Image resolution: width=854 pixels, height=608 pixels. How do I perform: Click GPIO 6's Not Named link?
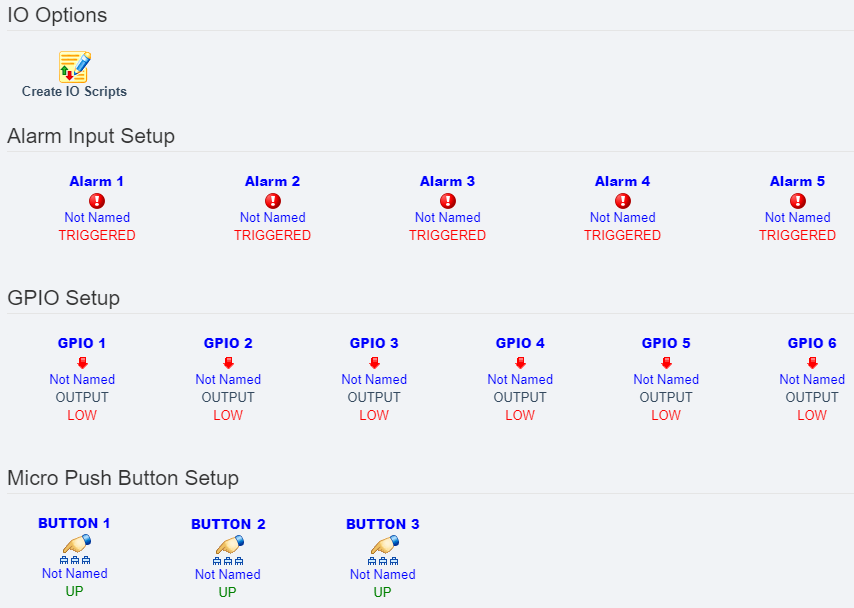pyautogui.click(x=812, y=379)
